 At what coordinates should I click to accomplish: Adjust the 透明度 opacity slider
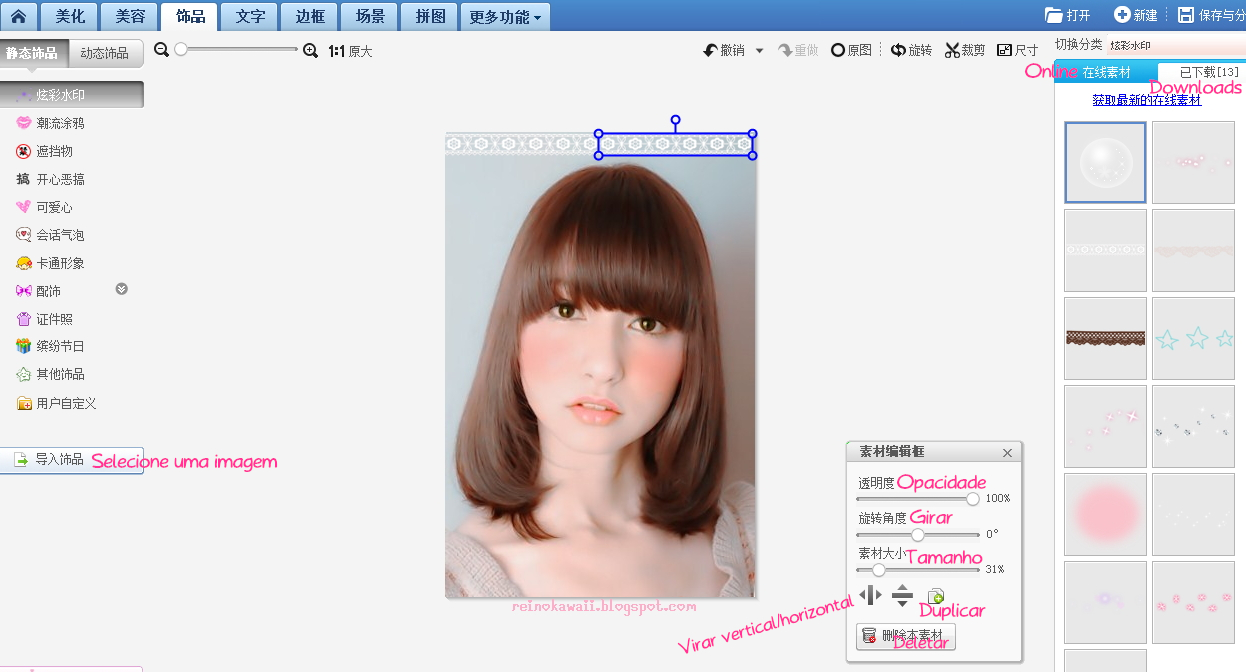click(971, 498)
